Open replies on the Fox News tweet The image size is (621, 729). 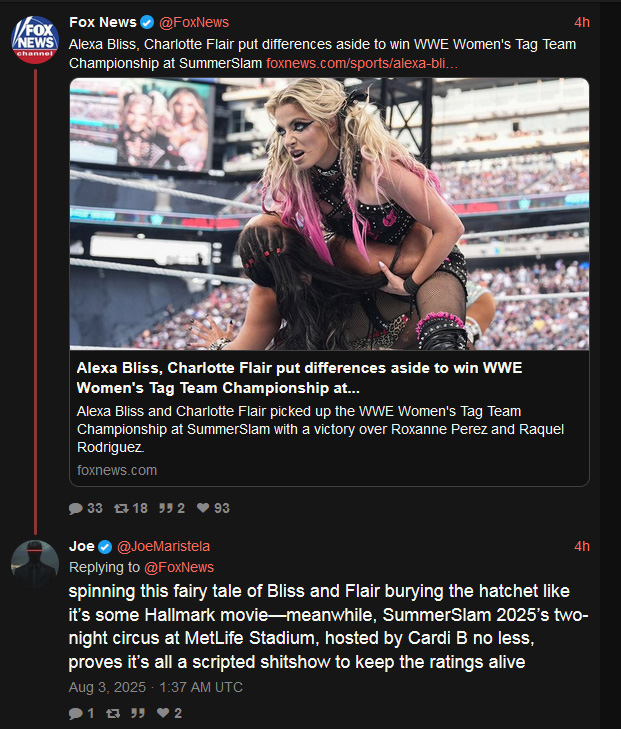coord(86,508)
